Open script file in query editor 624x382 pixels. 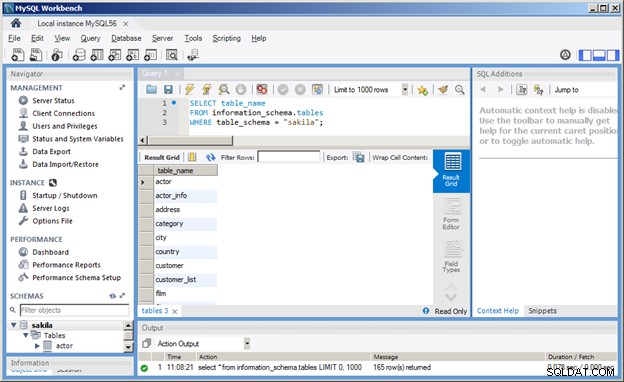click(x=151, y=90)
